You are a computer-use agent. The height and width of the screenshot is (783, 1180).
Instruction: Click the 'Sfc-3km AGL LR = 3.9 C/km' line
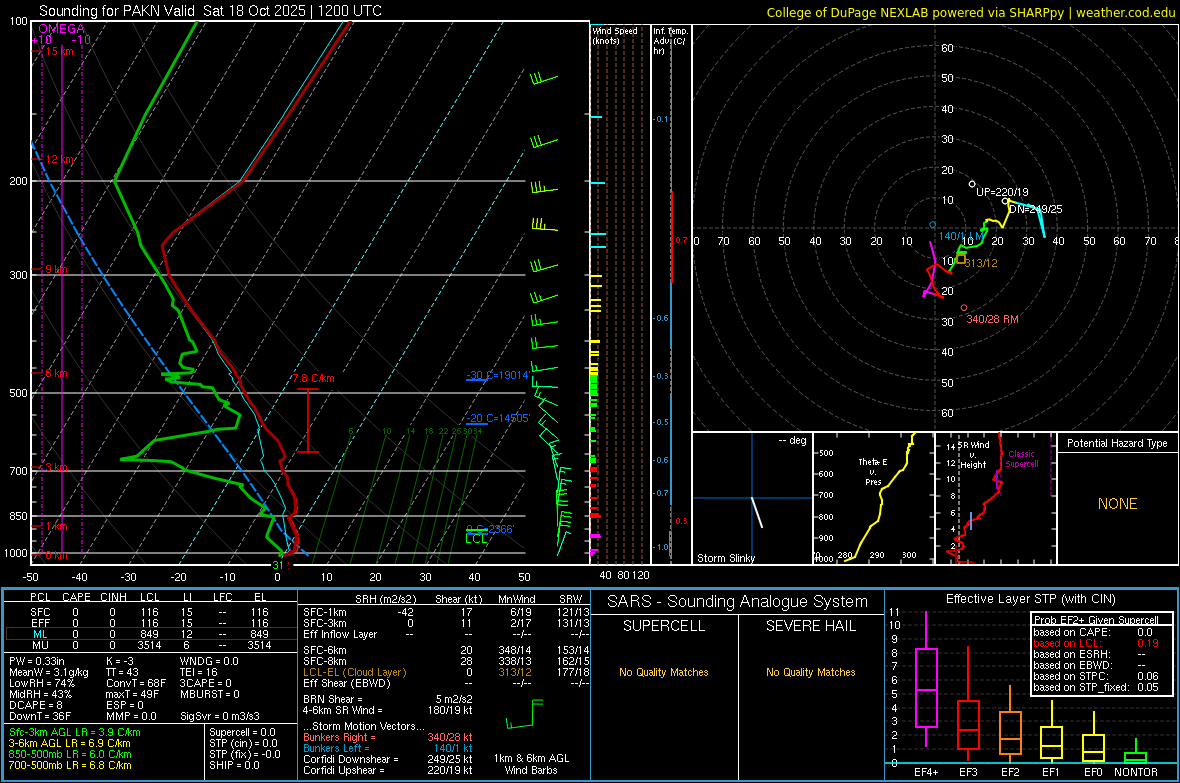[75, 732]
